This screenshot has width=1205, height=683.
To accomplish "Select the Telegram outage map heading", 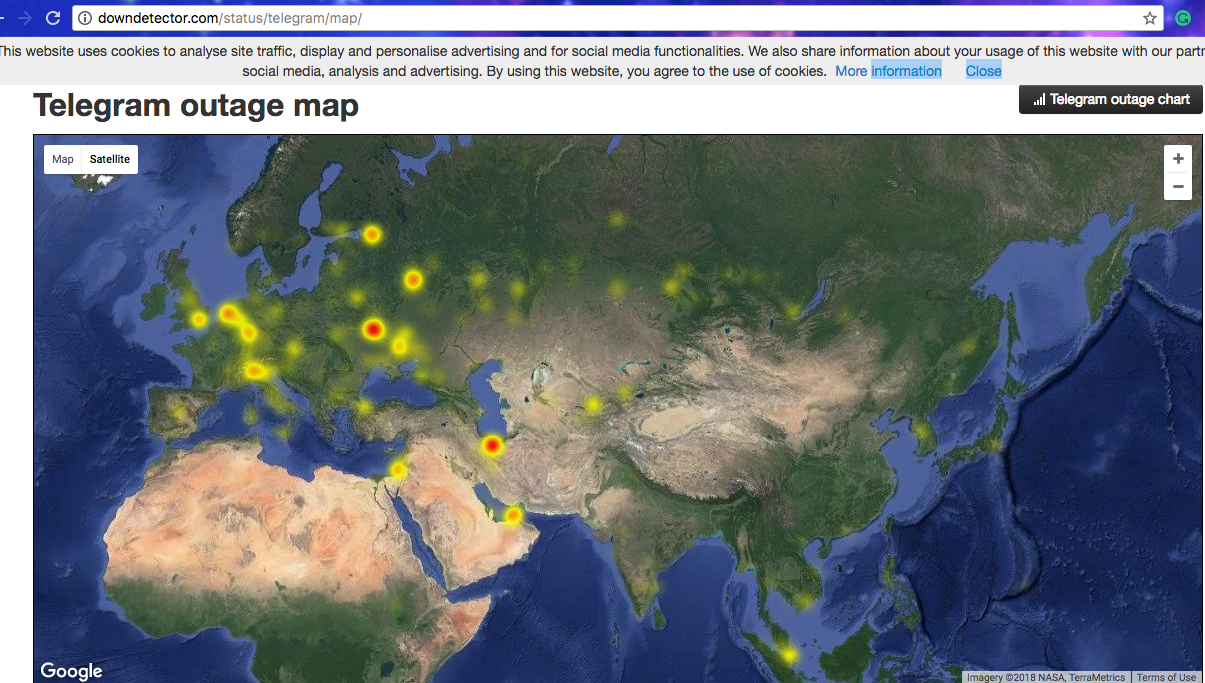I will click(x=196, y=105).
